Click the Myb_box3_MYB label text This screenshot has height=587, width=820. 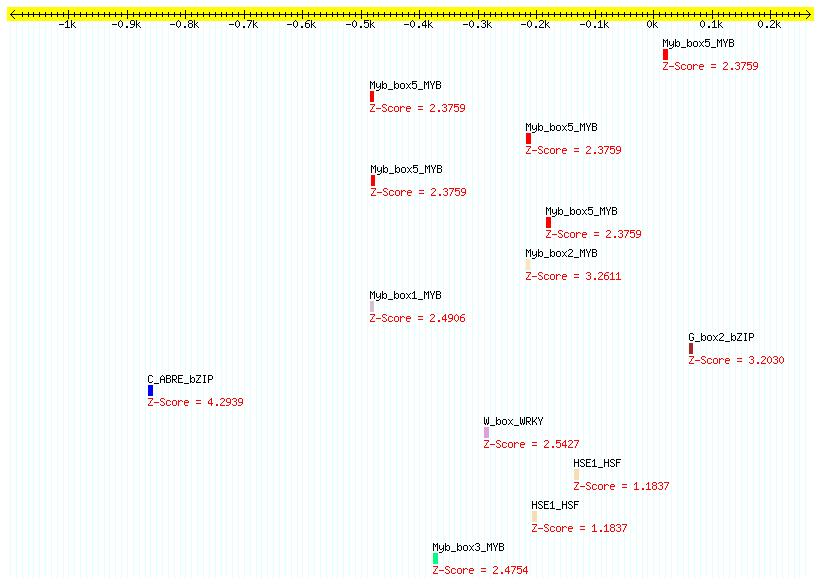(468, 547)
